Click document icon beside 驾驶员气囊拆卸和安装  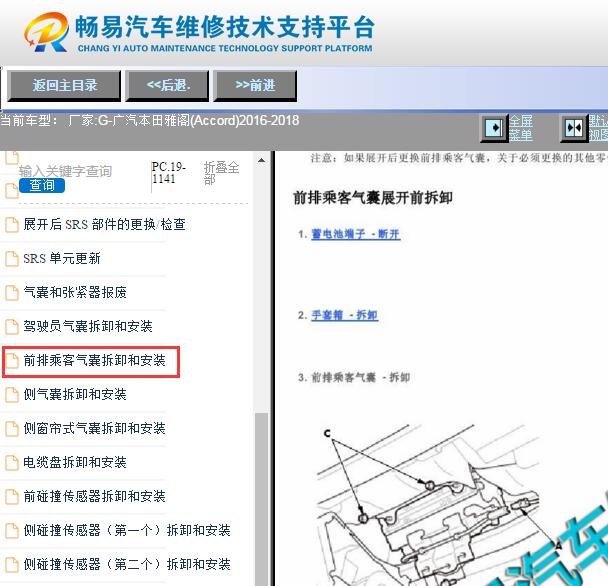click(12, 327)
